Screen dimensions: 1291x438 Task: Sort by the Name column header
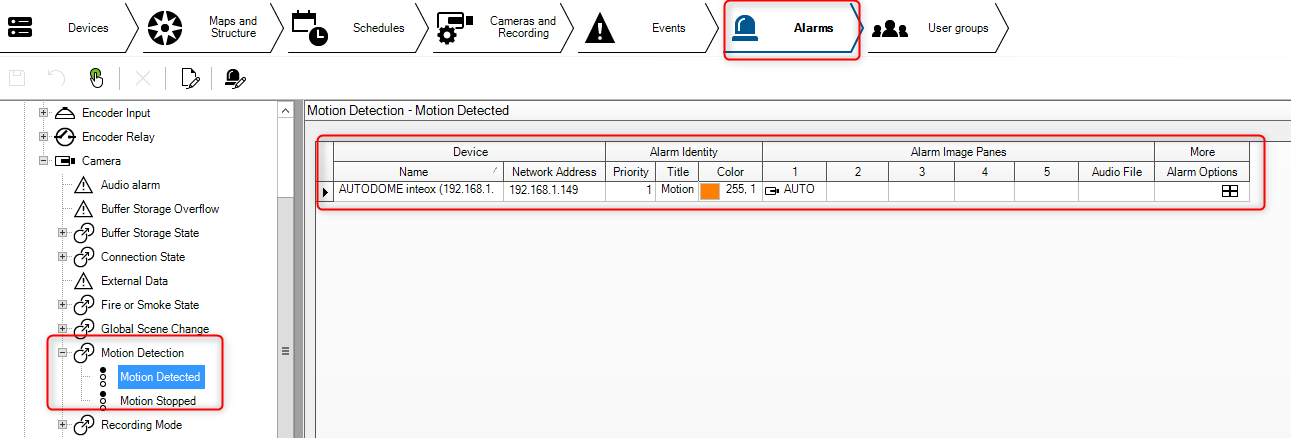click(x=418, y=172)
